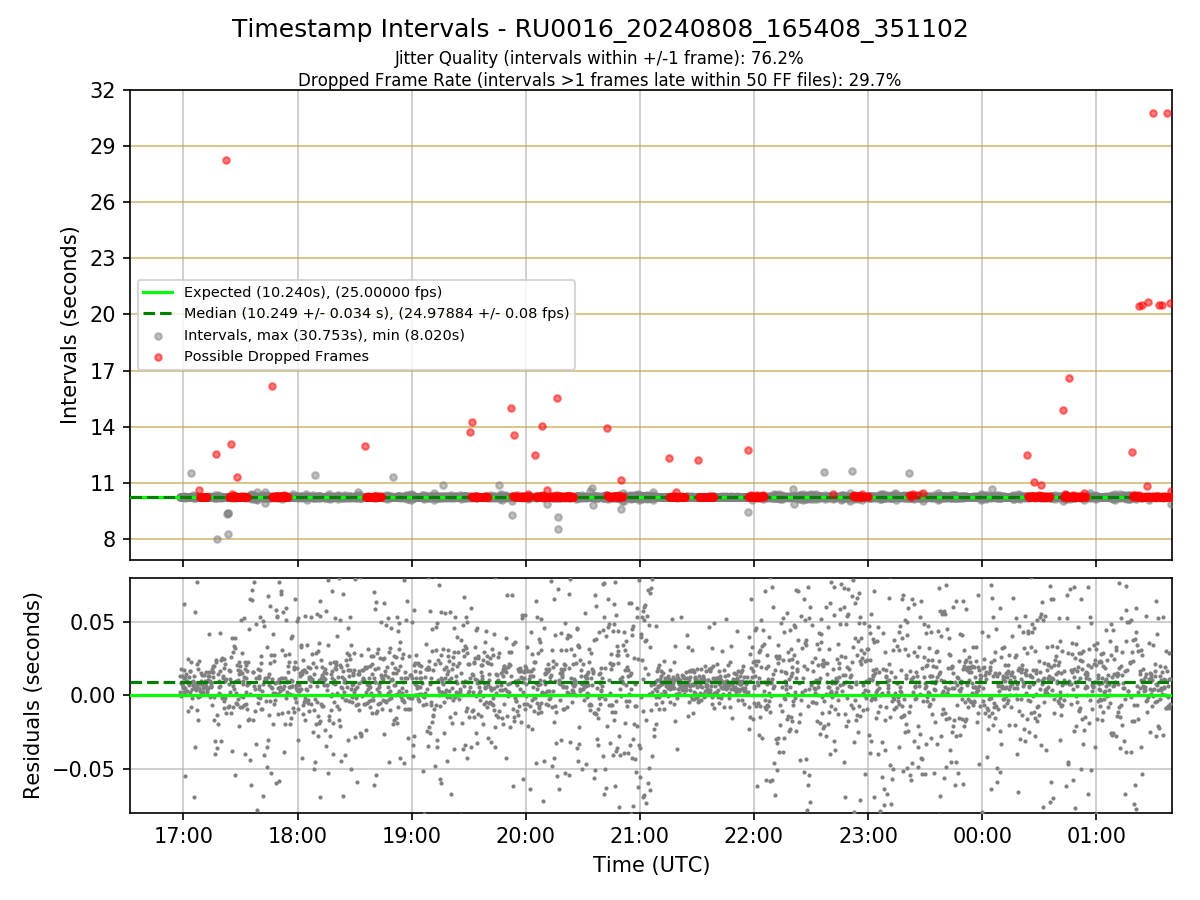Click the plot title 'Timestamp Intervals - RU0016_20240808_165408_351102'
1200x900 pixels.
[600, 29]
